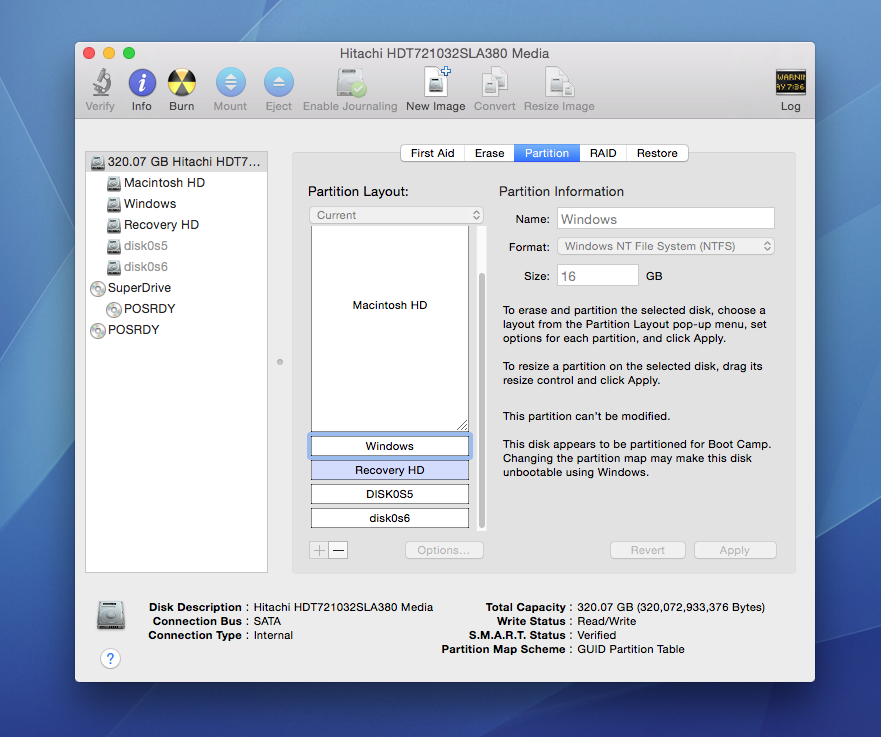
Task: Click the partition Name field
Action: [x=666, y=219]
